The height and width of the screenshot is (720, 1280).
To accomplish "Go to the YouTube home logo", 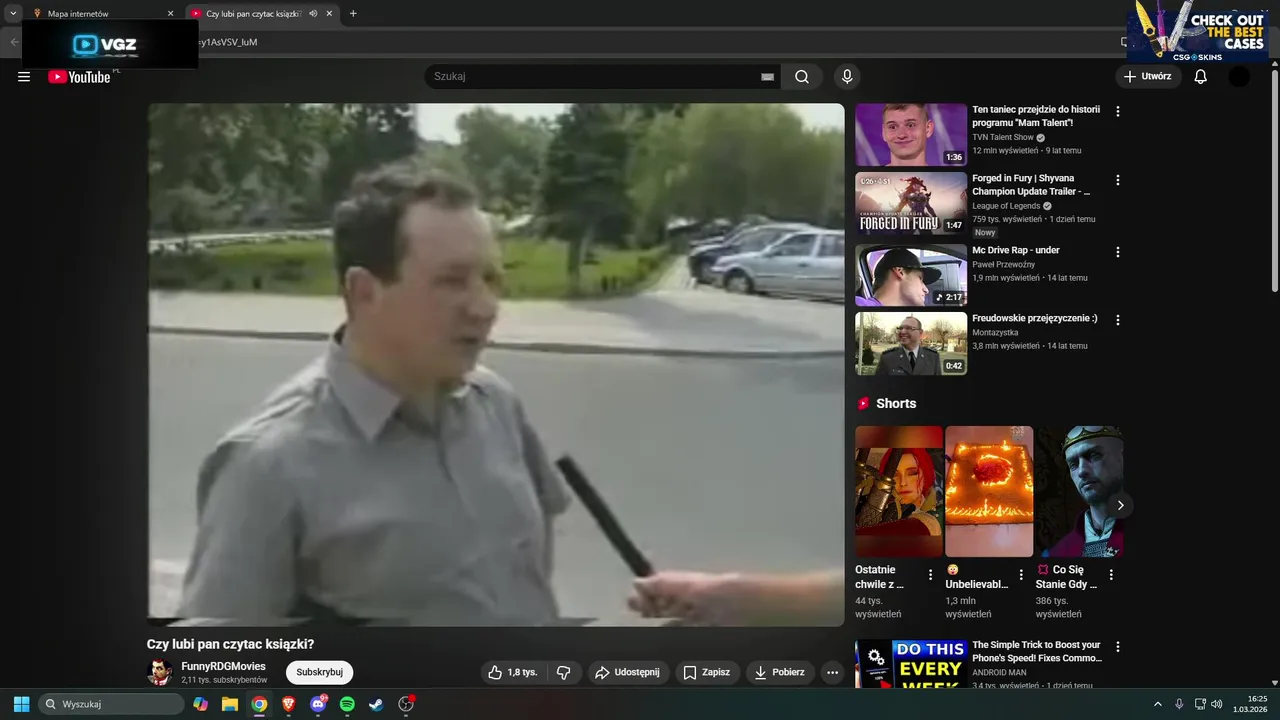I will click(x=80, y=77).
